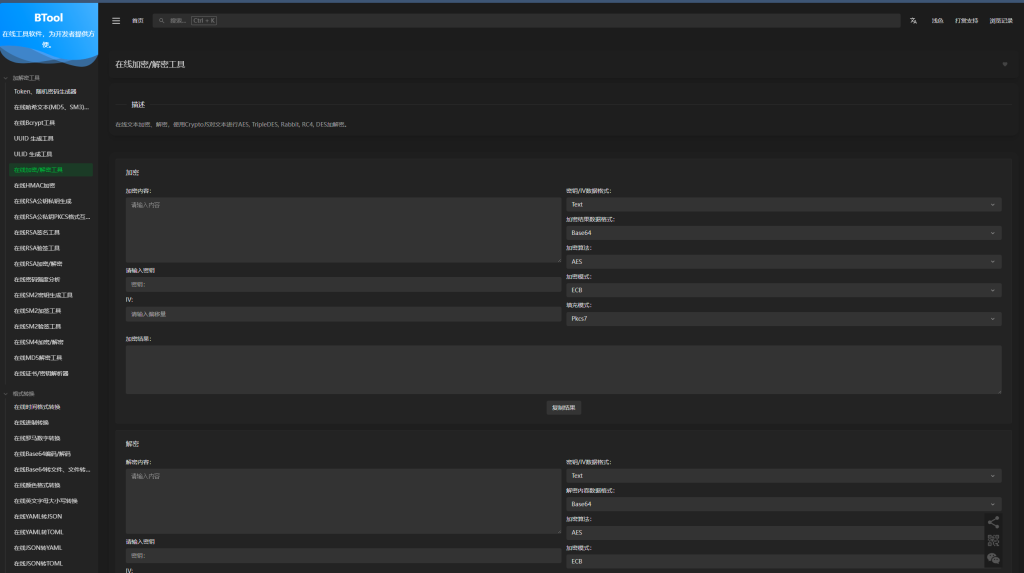
Task: Open the 加密结果数据格式 Base64 dropdown
Action: click(x=783, y=233)
